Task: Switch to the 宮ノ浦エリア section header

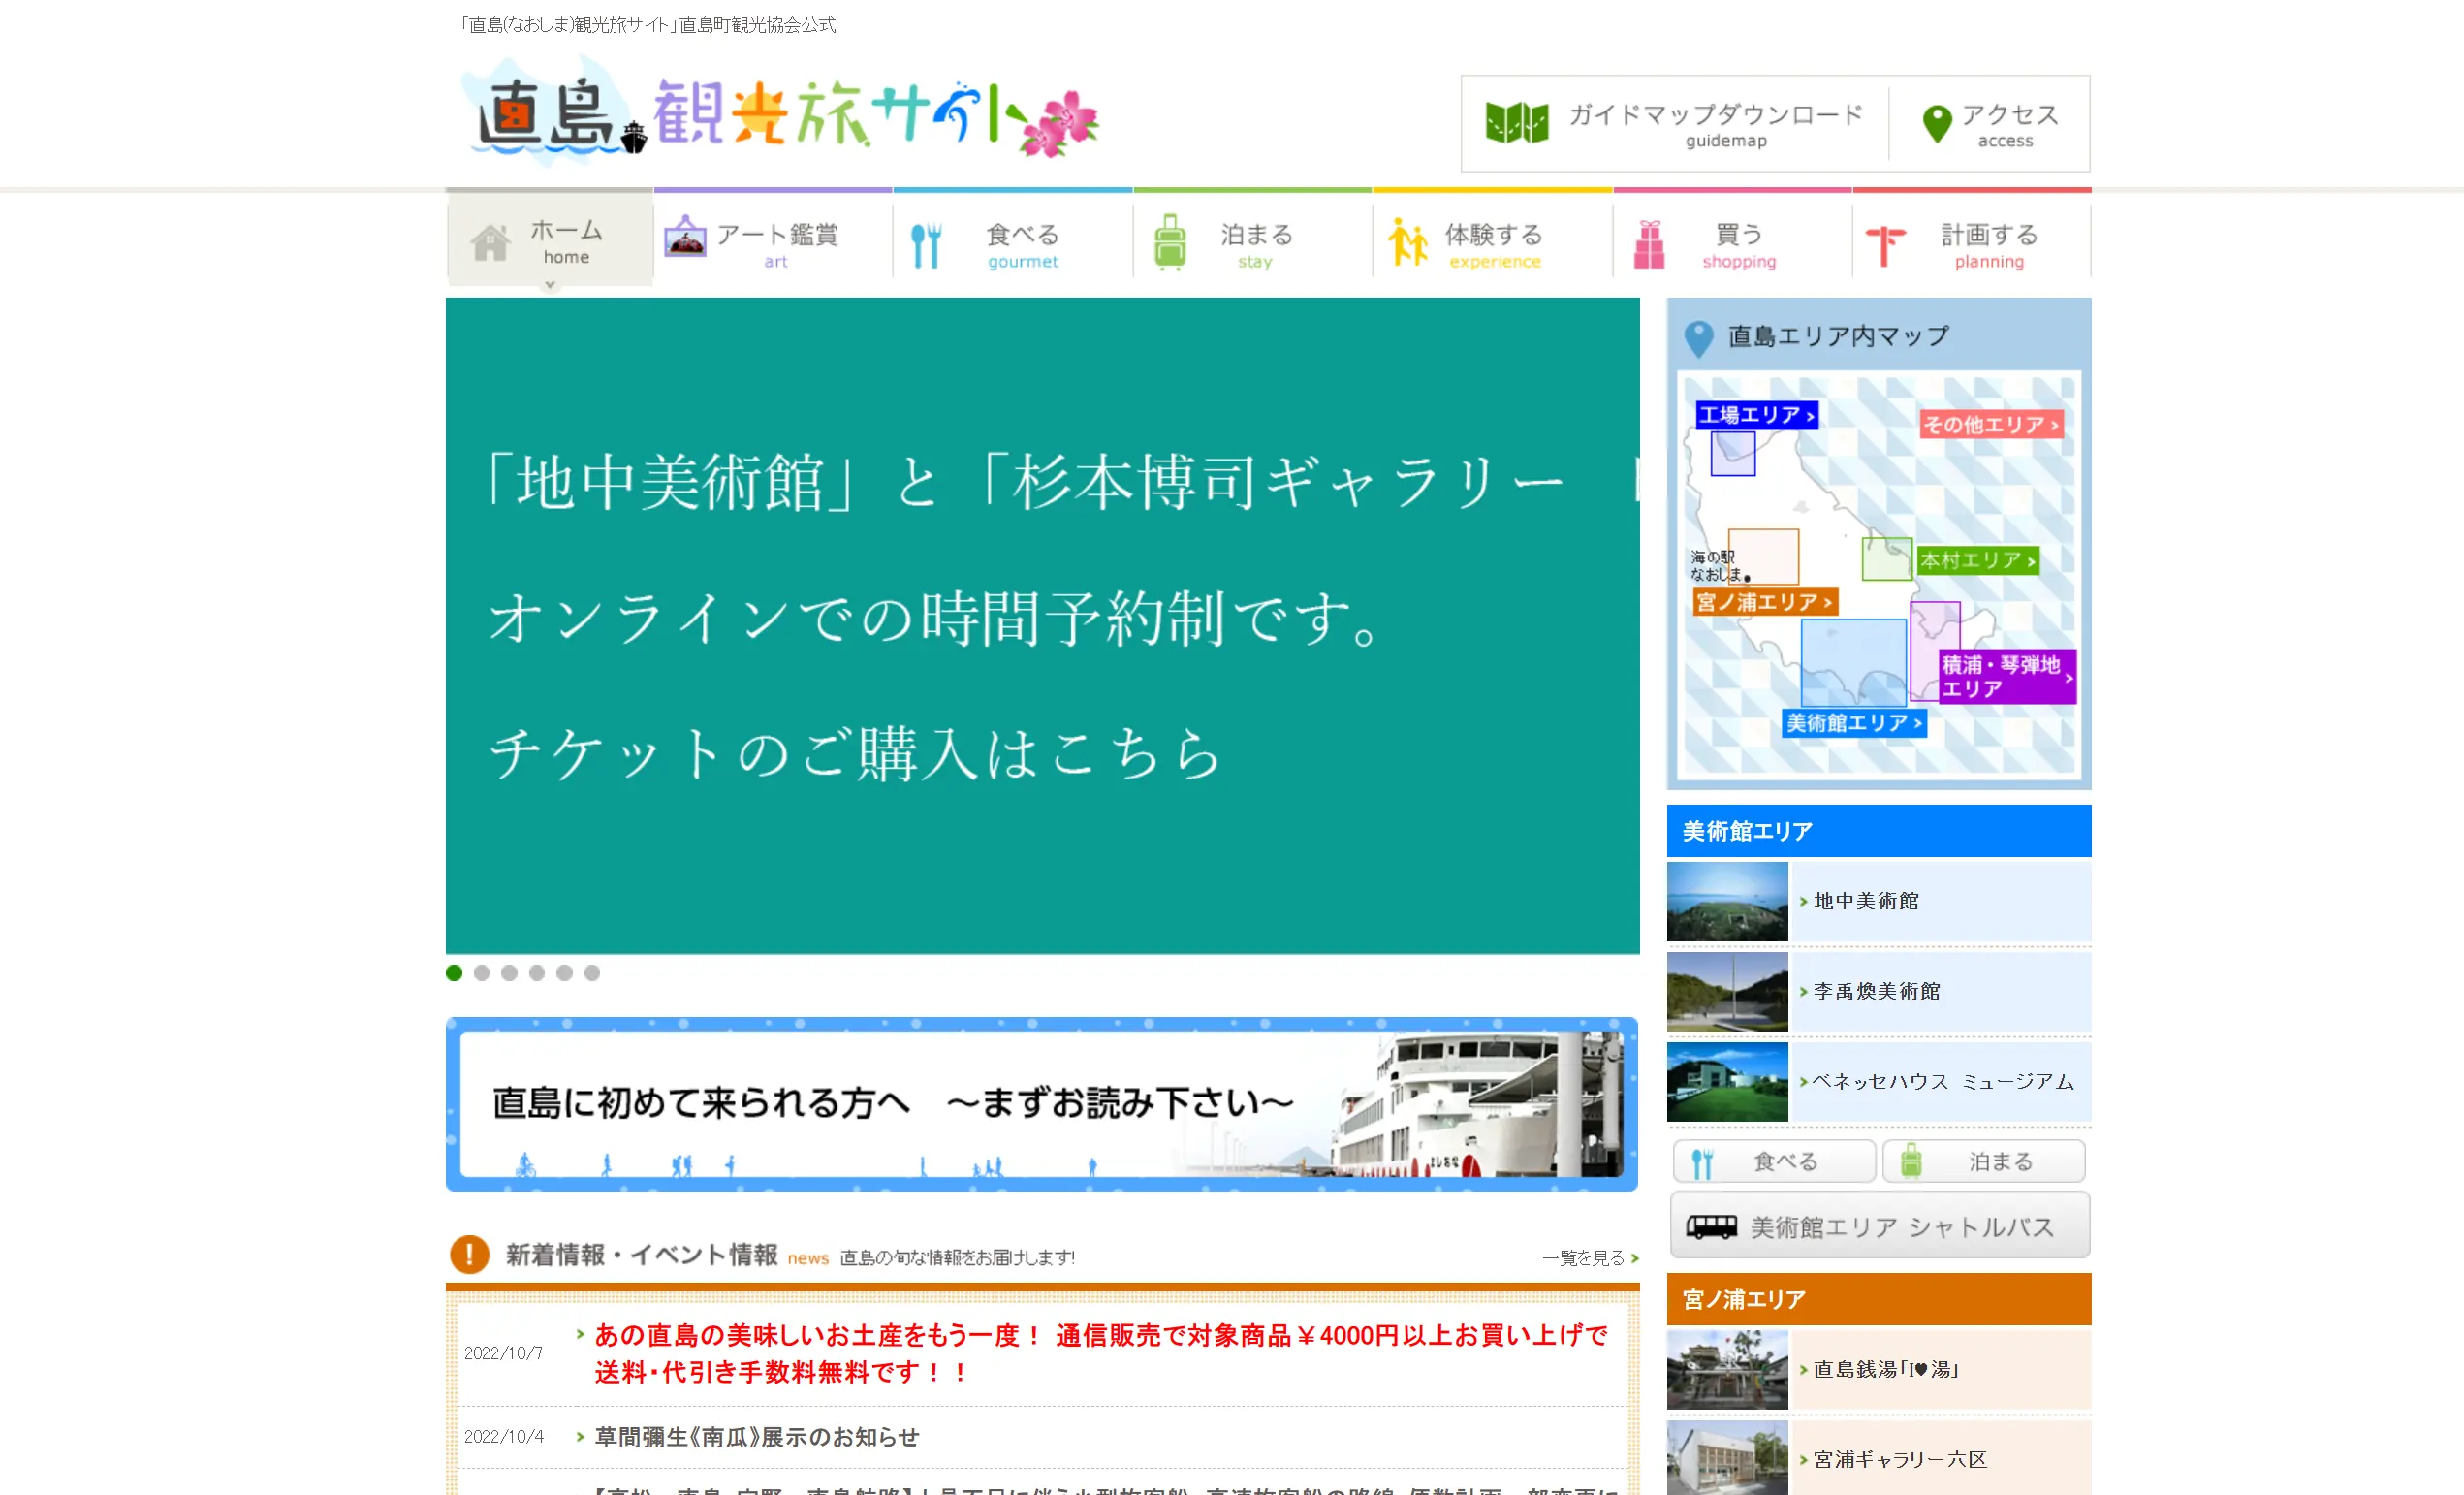Action: pyautogui.click(x=1743, y=1299)
